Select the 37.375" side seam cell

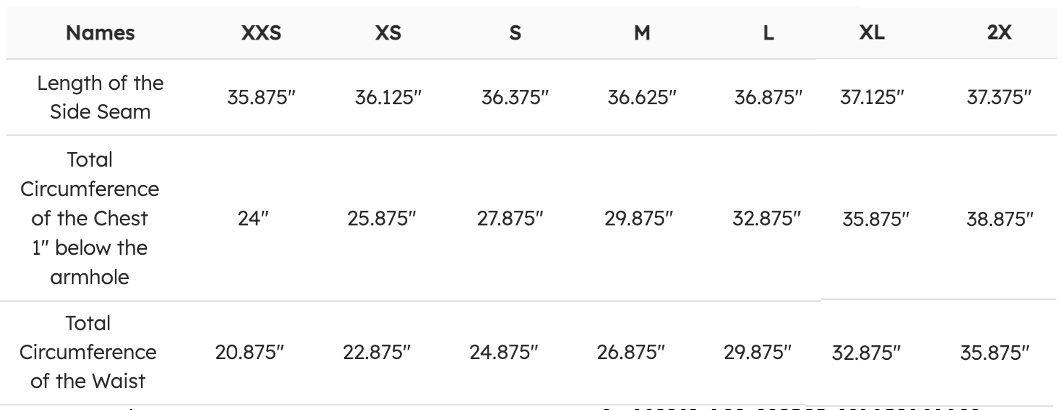coord(999,98)
